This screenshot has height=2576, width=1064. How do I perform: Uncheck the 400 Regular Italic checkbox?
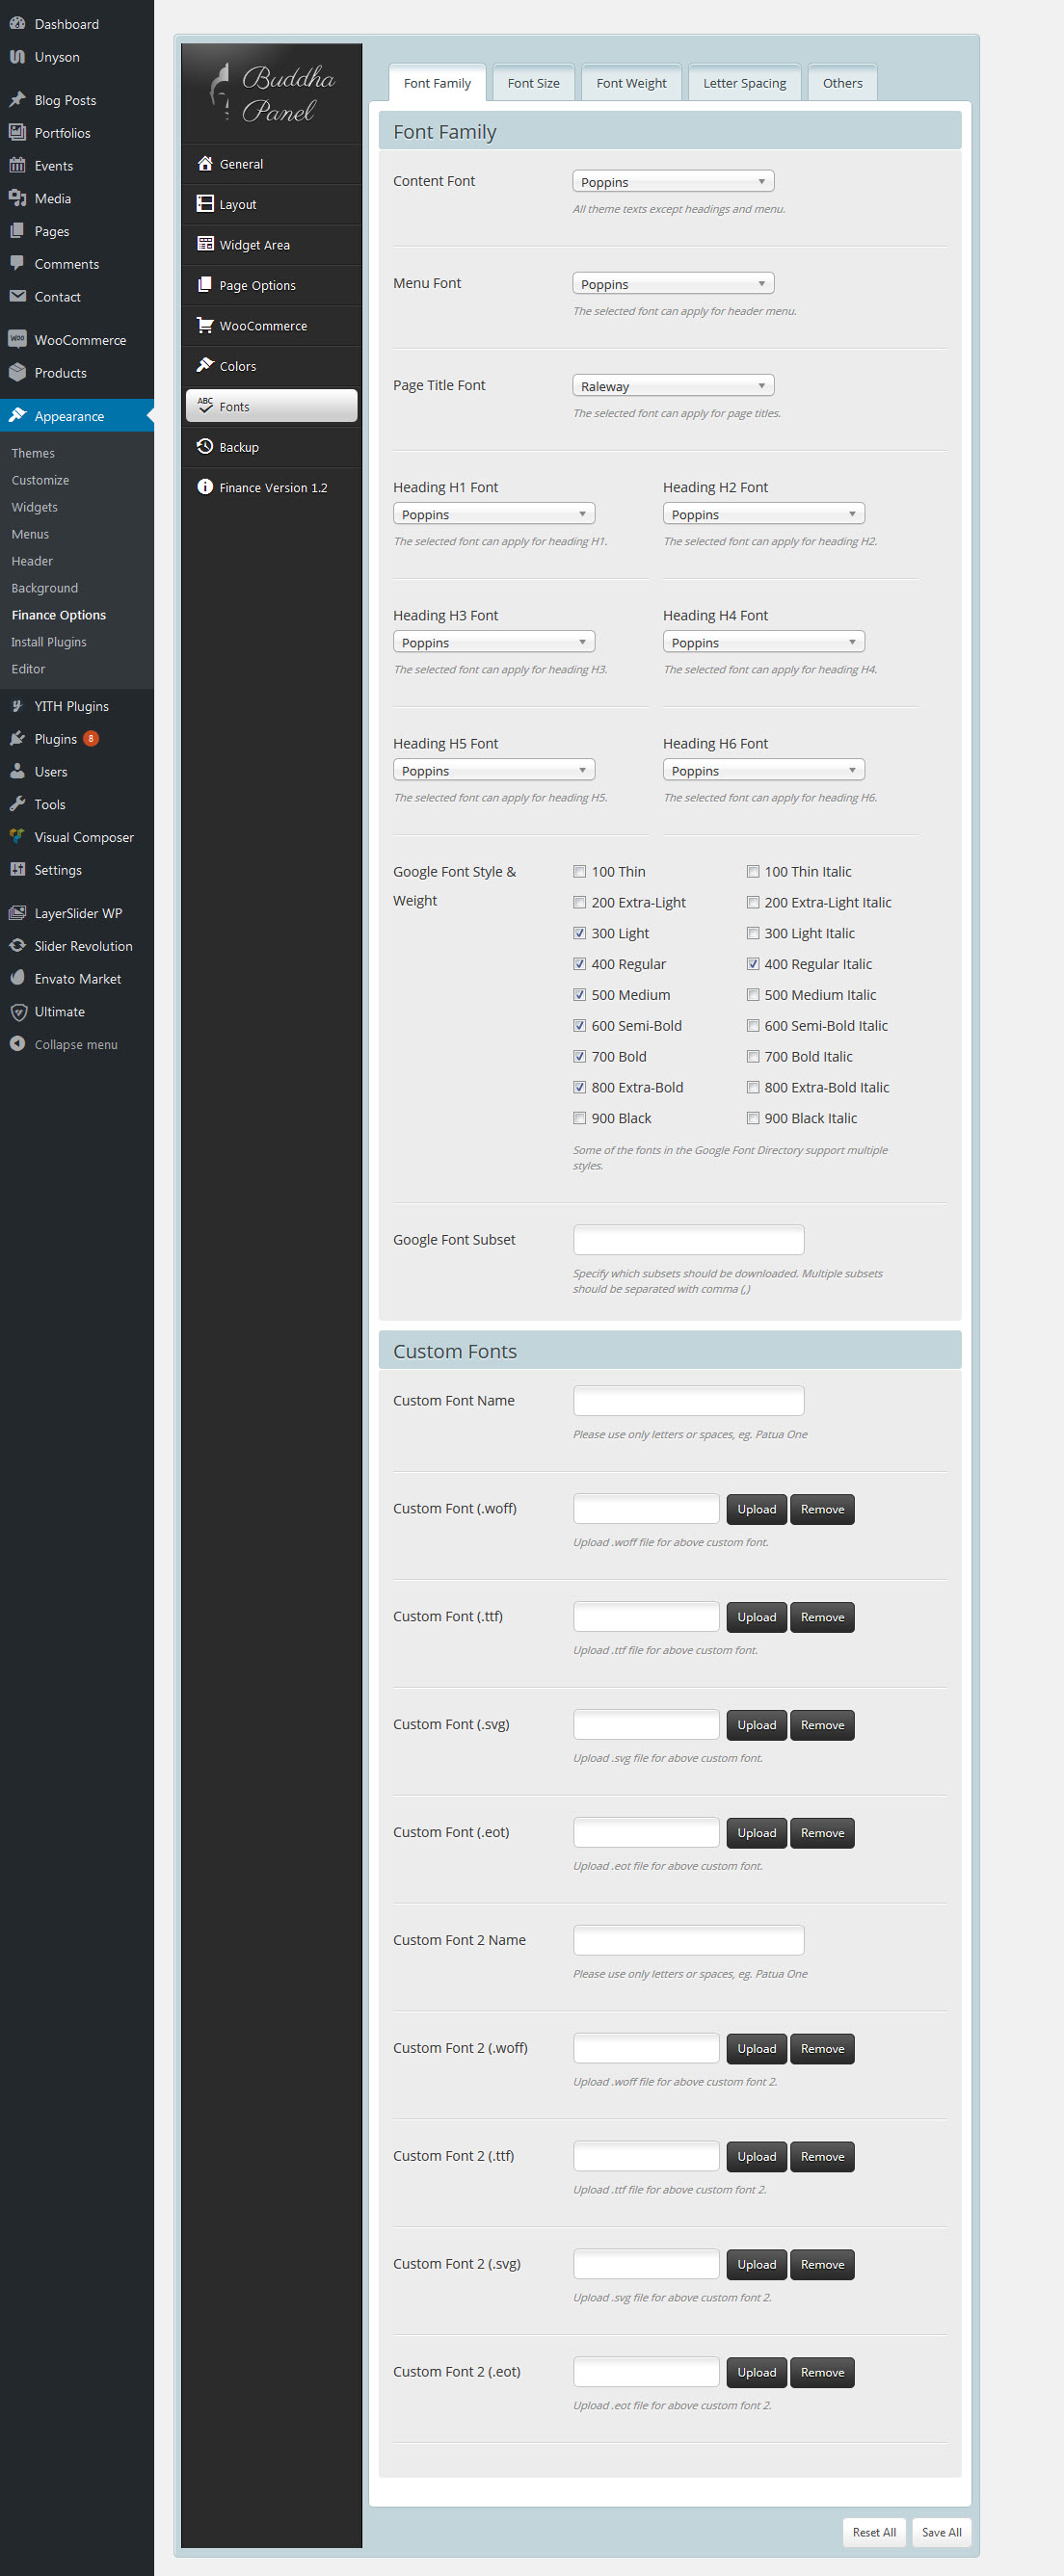click(x=753, y=964)
